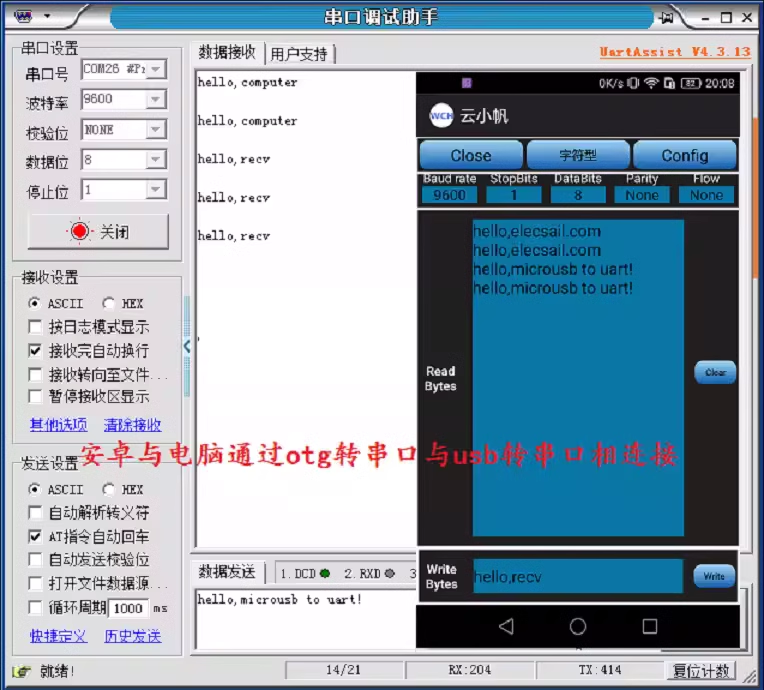Image resolution: width=764 pixels, height=690 pixels.
Task: Pin the window with the pushpin icon
Action: tap(666, 18)
